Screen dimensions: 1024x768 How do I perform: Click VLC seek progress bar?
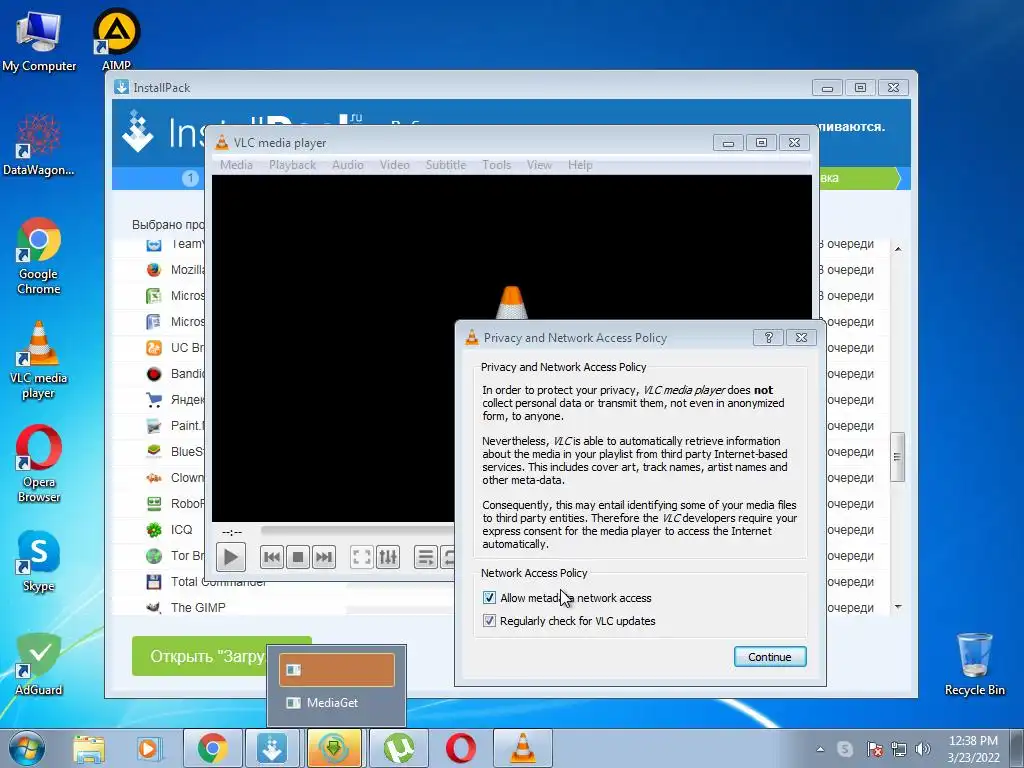358,530
